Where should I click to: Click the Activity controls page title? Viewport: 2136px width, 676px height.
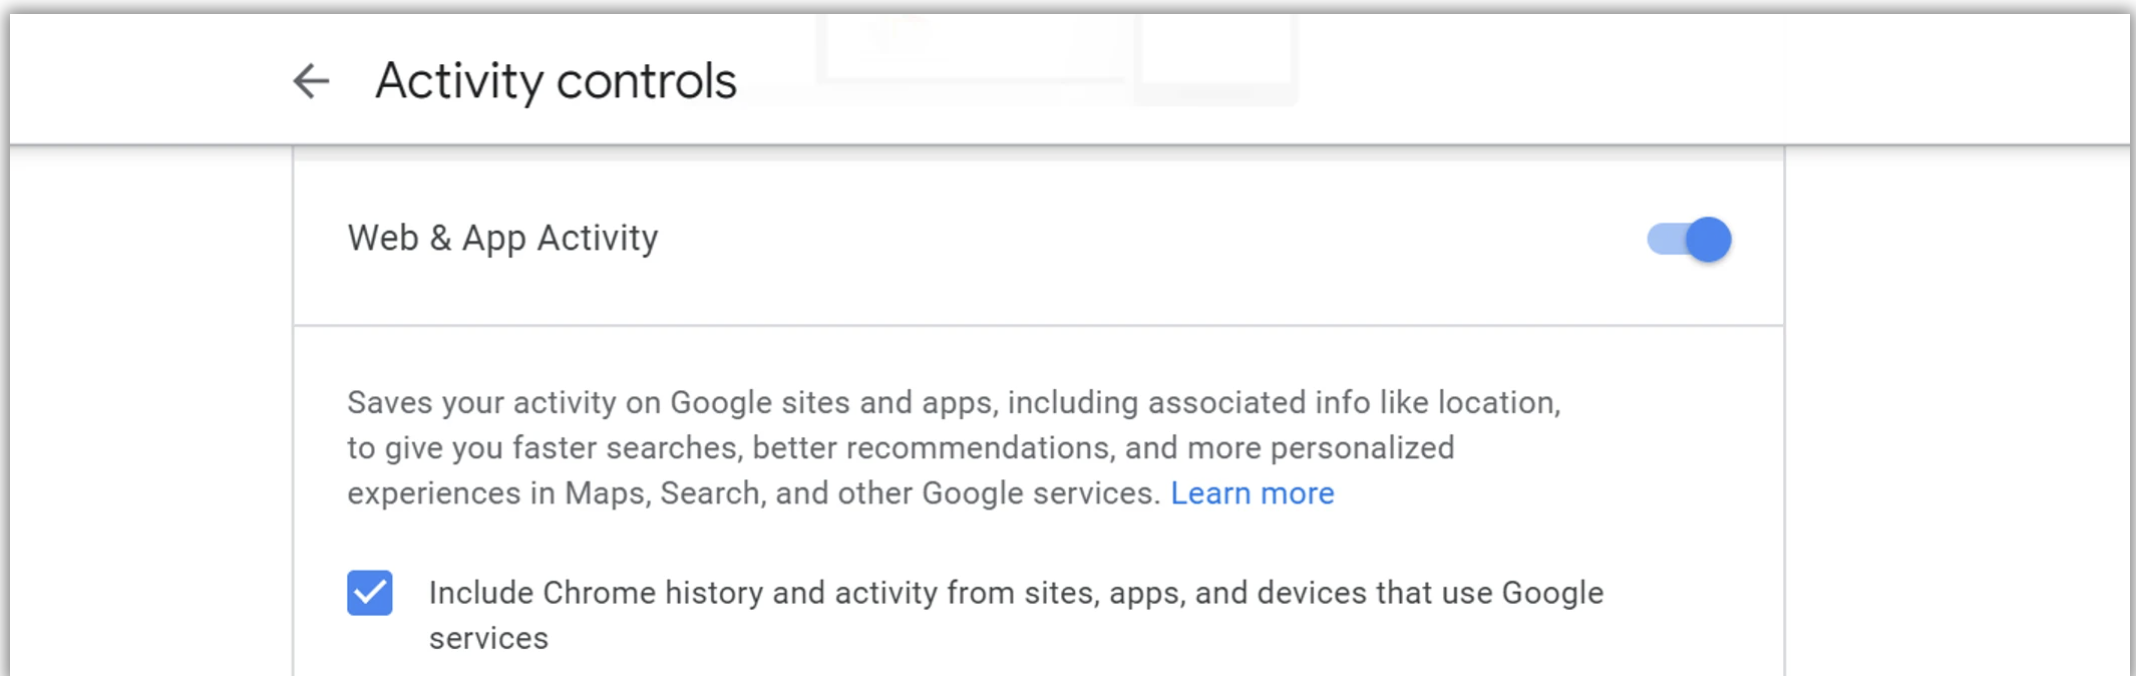click(555, 81)
